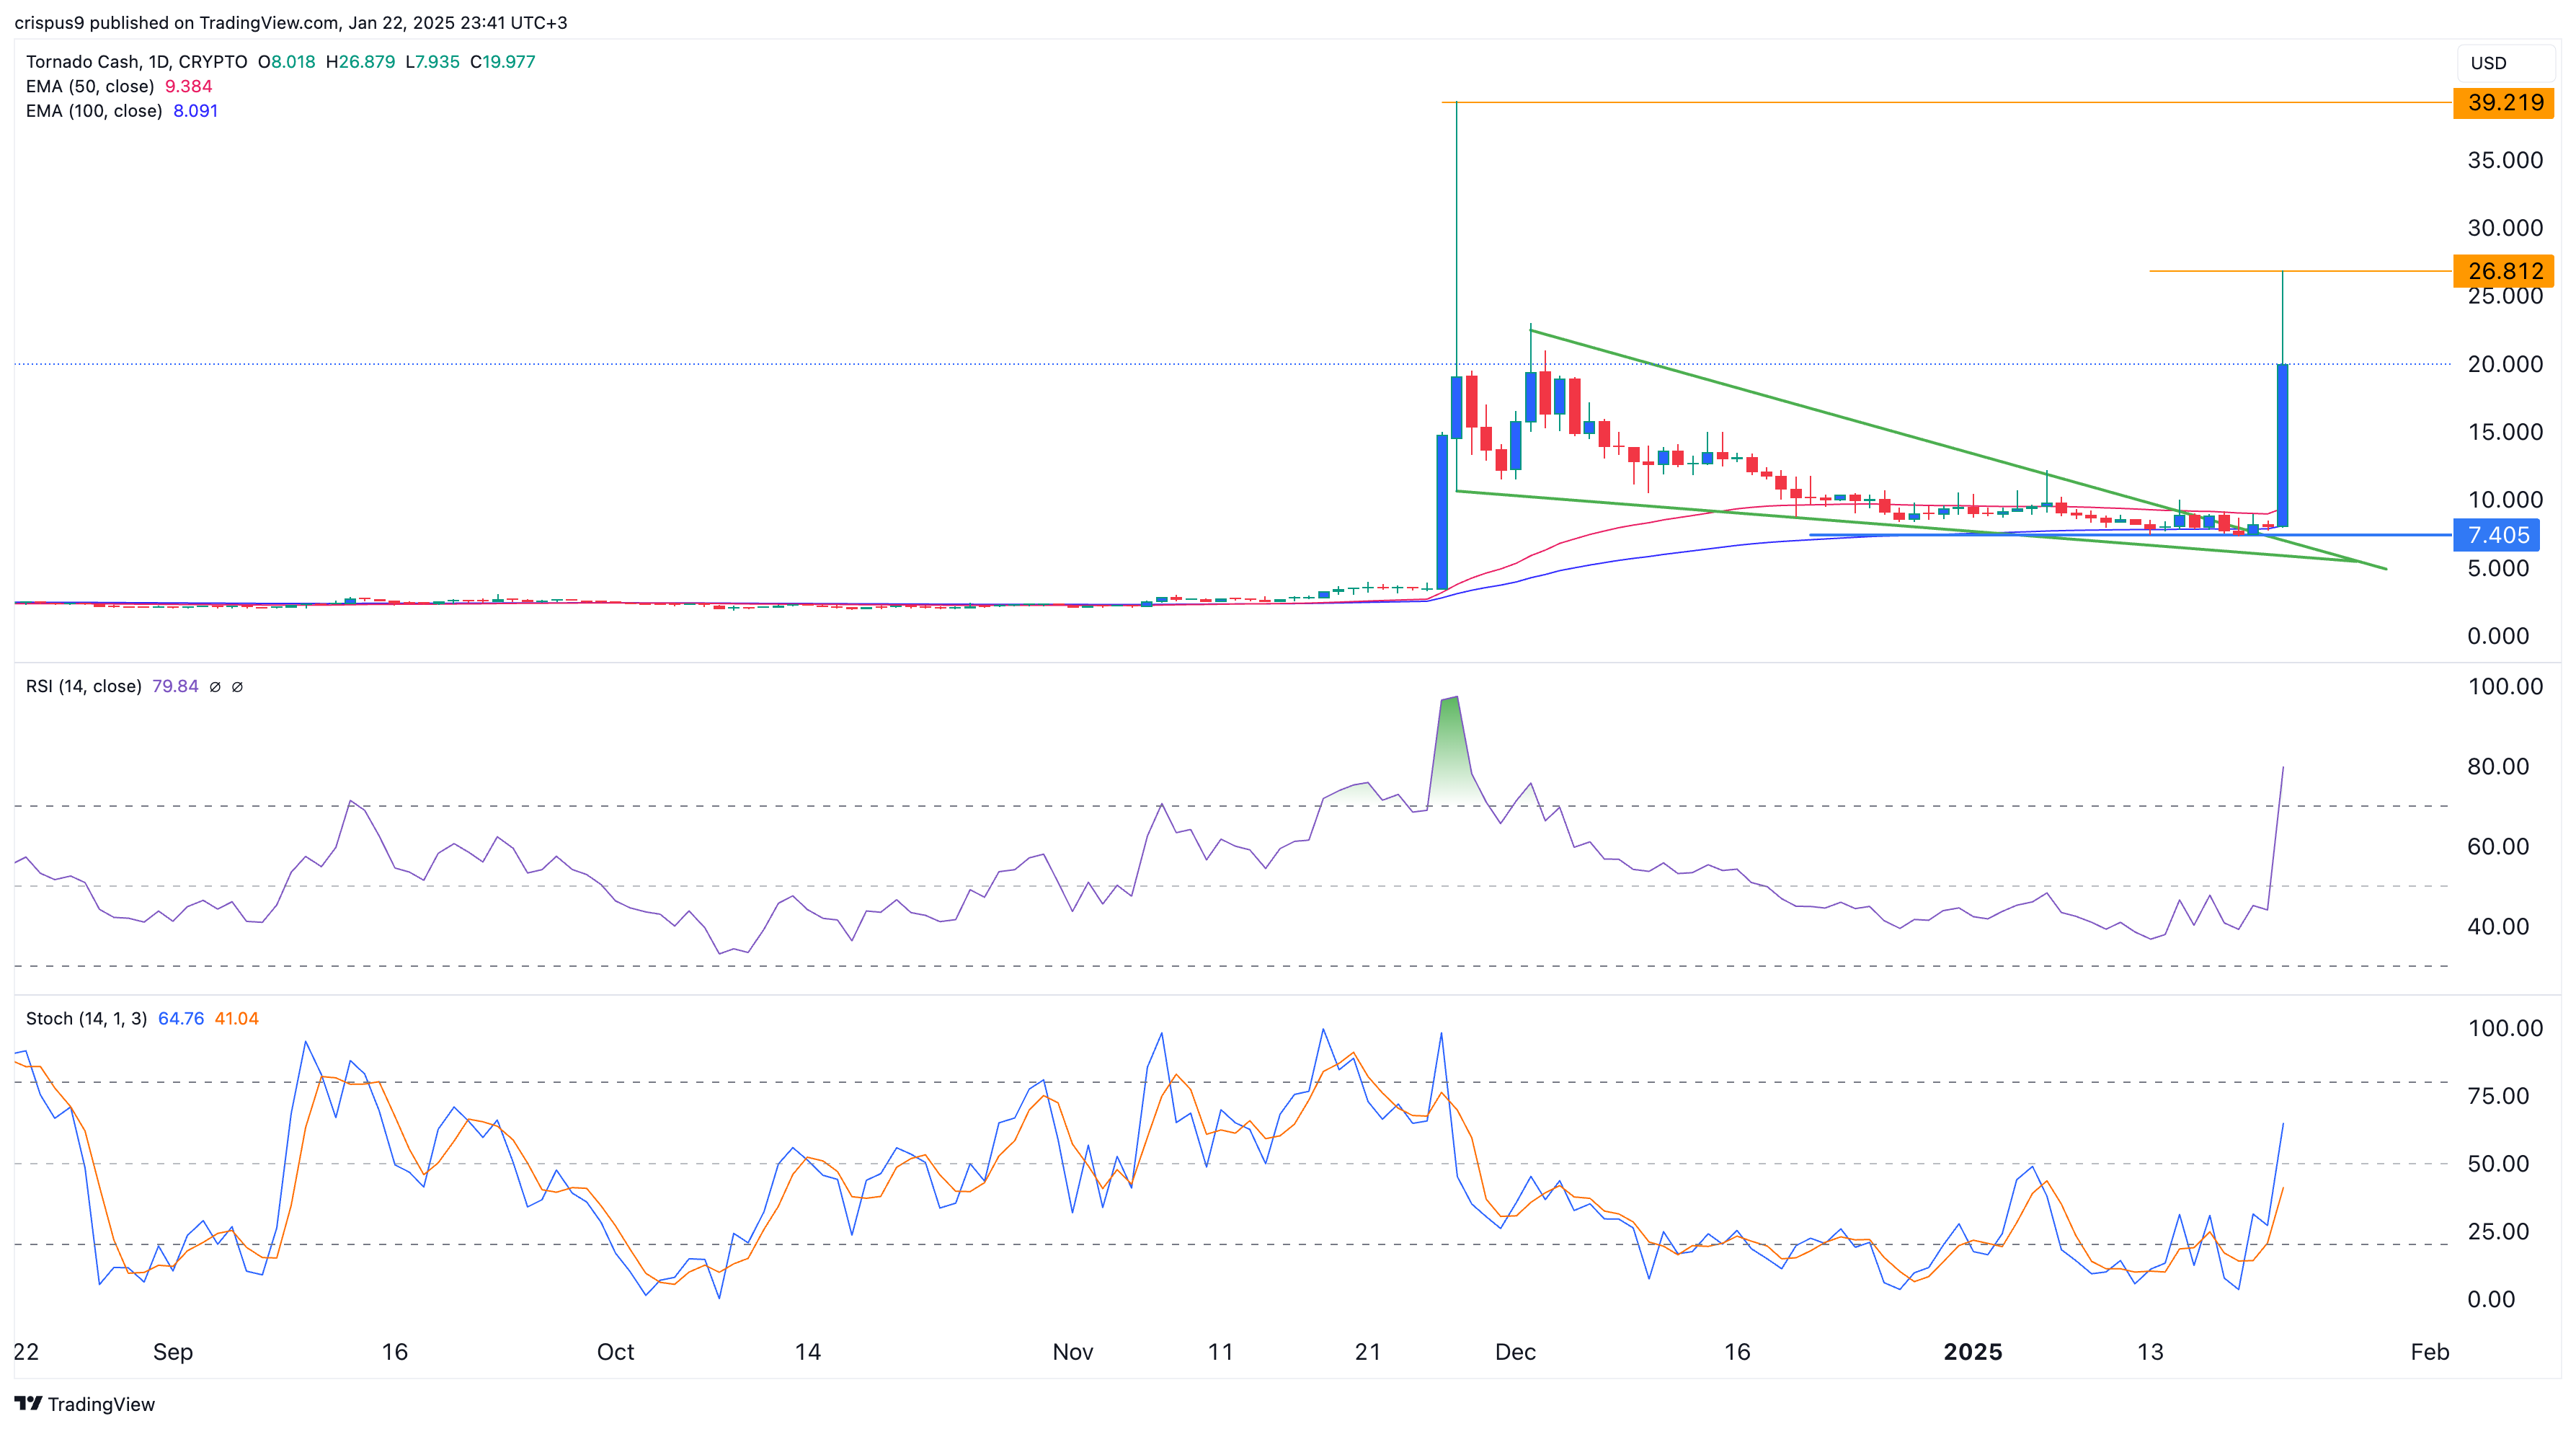Click the Oct label on time axis

pos(615,1352)
